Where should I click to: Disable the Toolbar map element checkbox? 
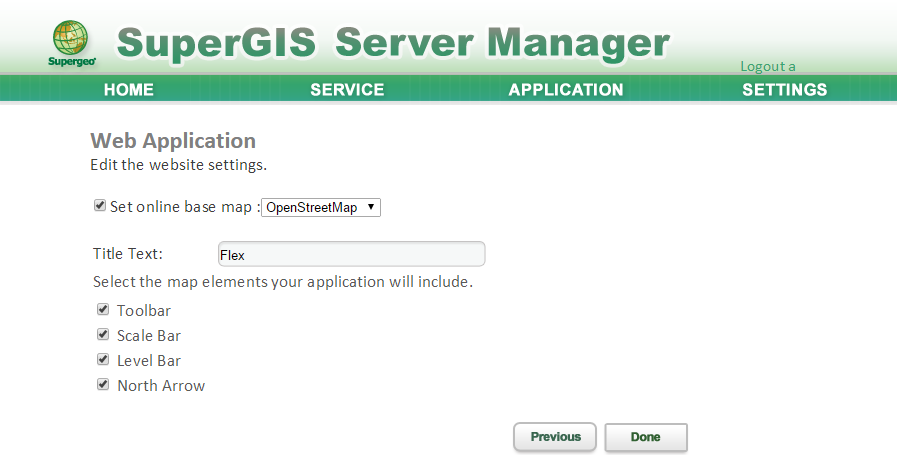[103, 310]
